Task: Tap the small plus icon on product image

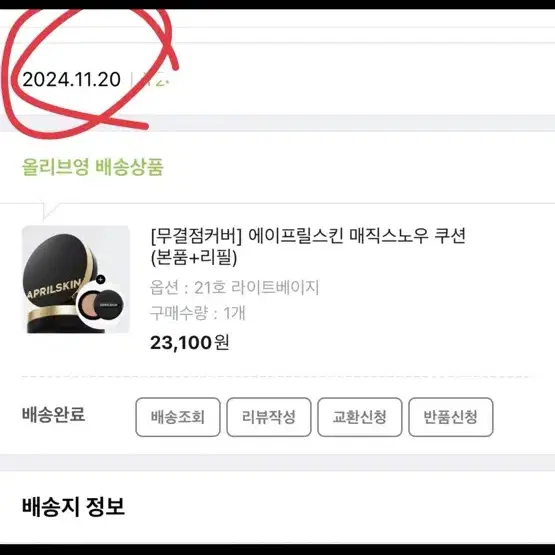Action: coord(101,279)
